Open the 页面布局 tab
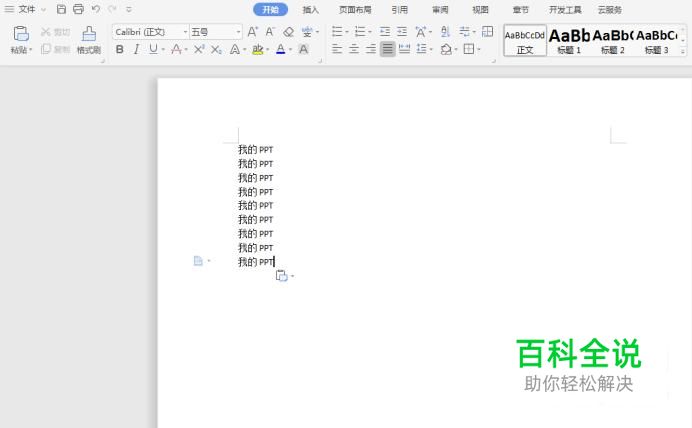This screenshot has width=692, height=428. point(355,9)
